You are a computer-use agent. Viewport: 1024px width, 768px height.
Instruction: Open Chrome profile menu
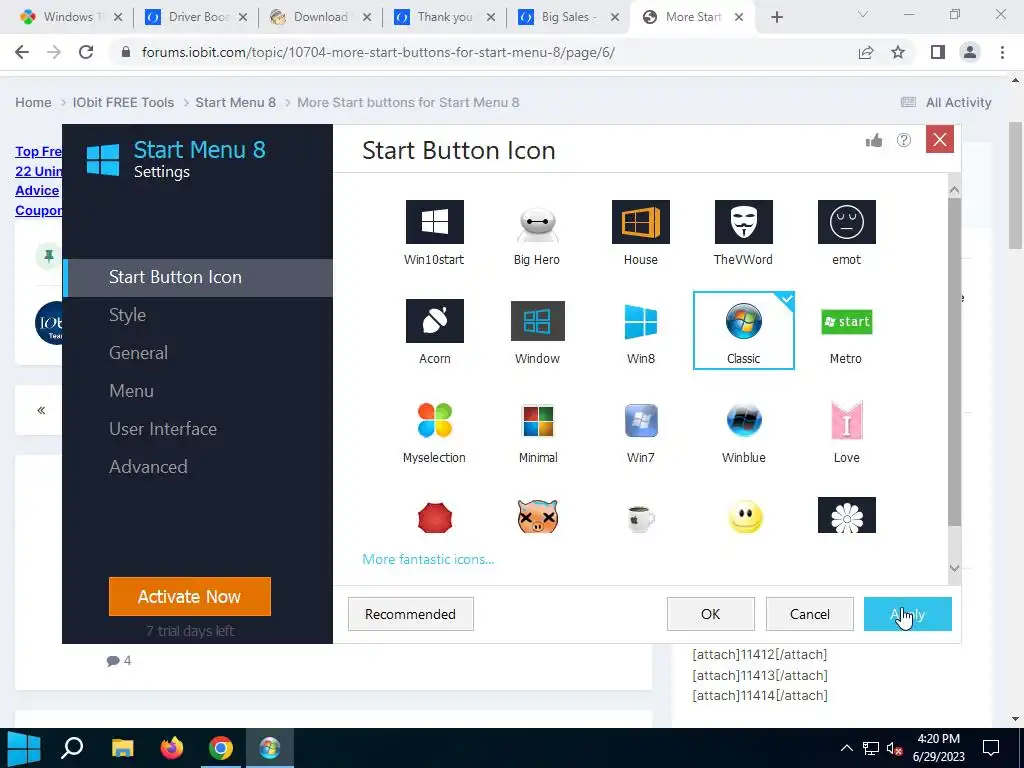tap(970, 52)
